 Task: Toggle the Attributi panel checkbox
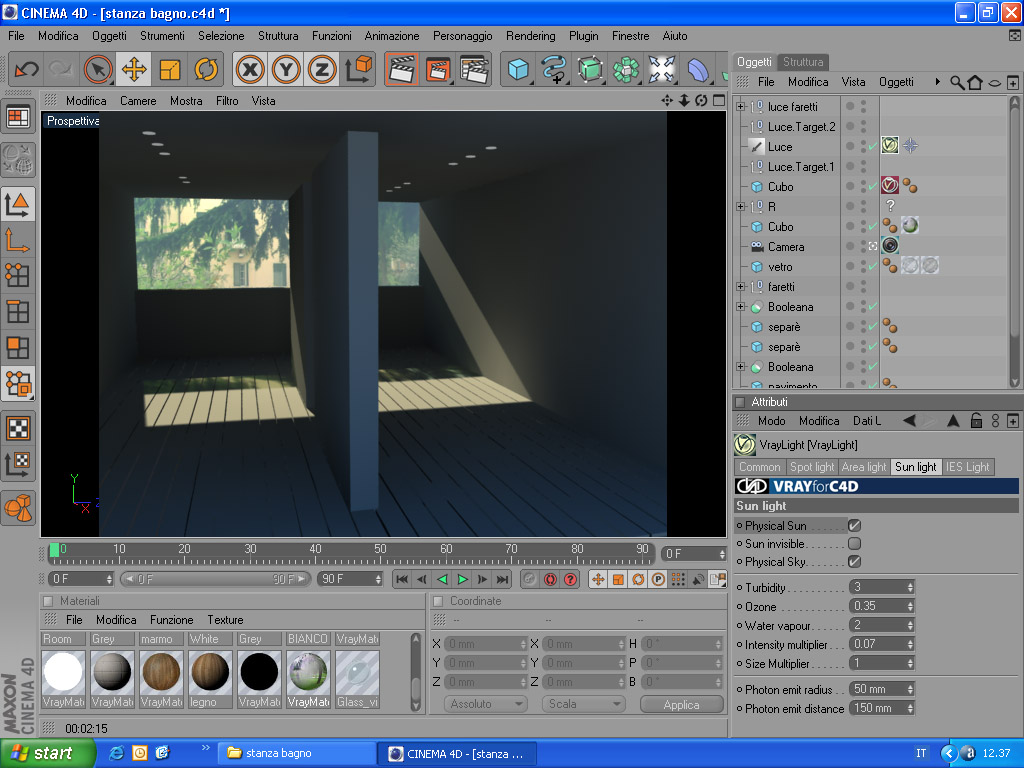(740, 402)
